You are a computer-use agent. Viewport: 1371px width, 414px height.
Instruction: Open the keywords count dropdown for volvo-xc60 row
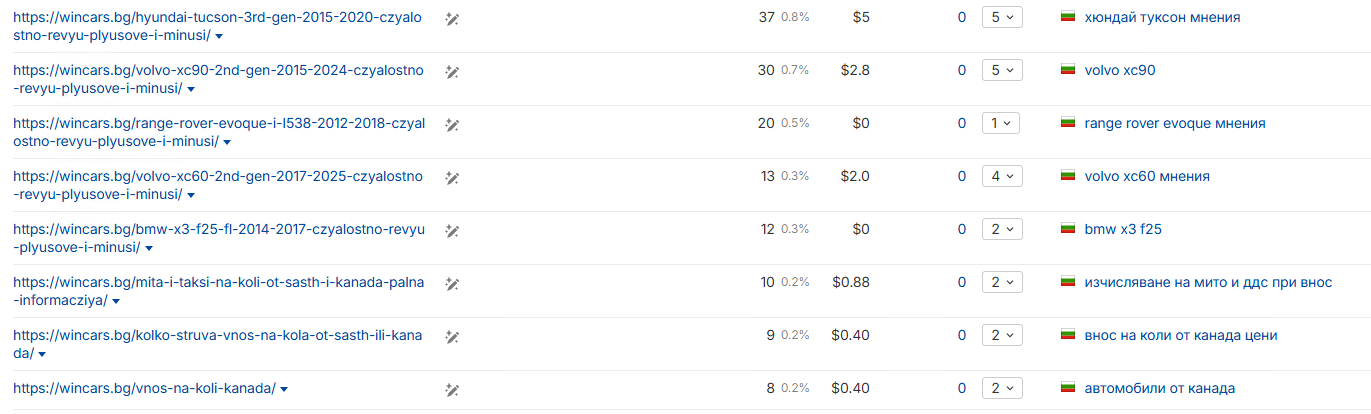click(x=1002, y=177)
